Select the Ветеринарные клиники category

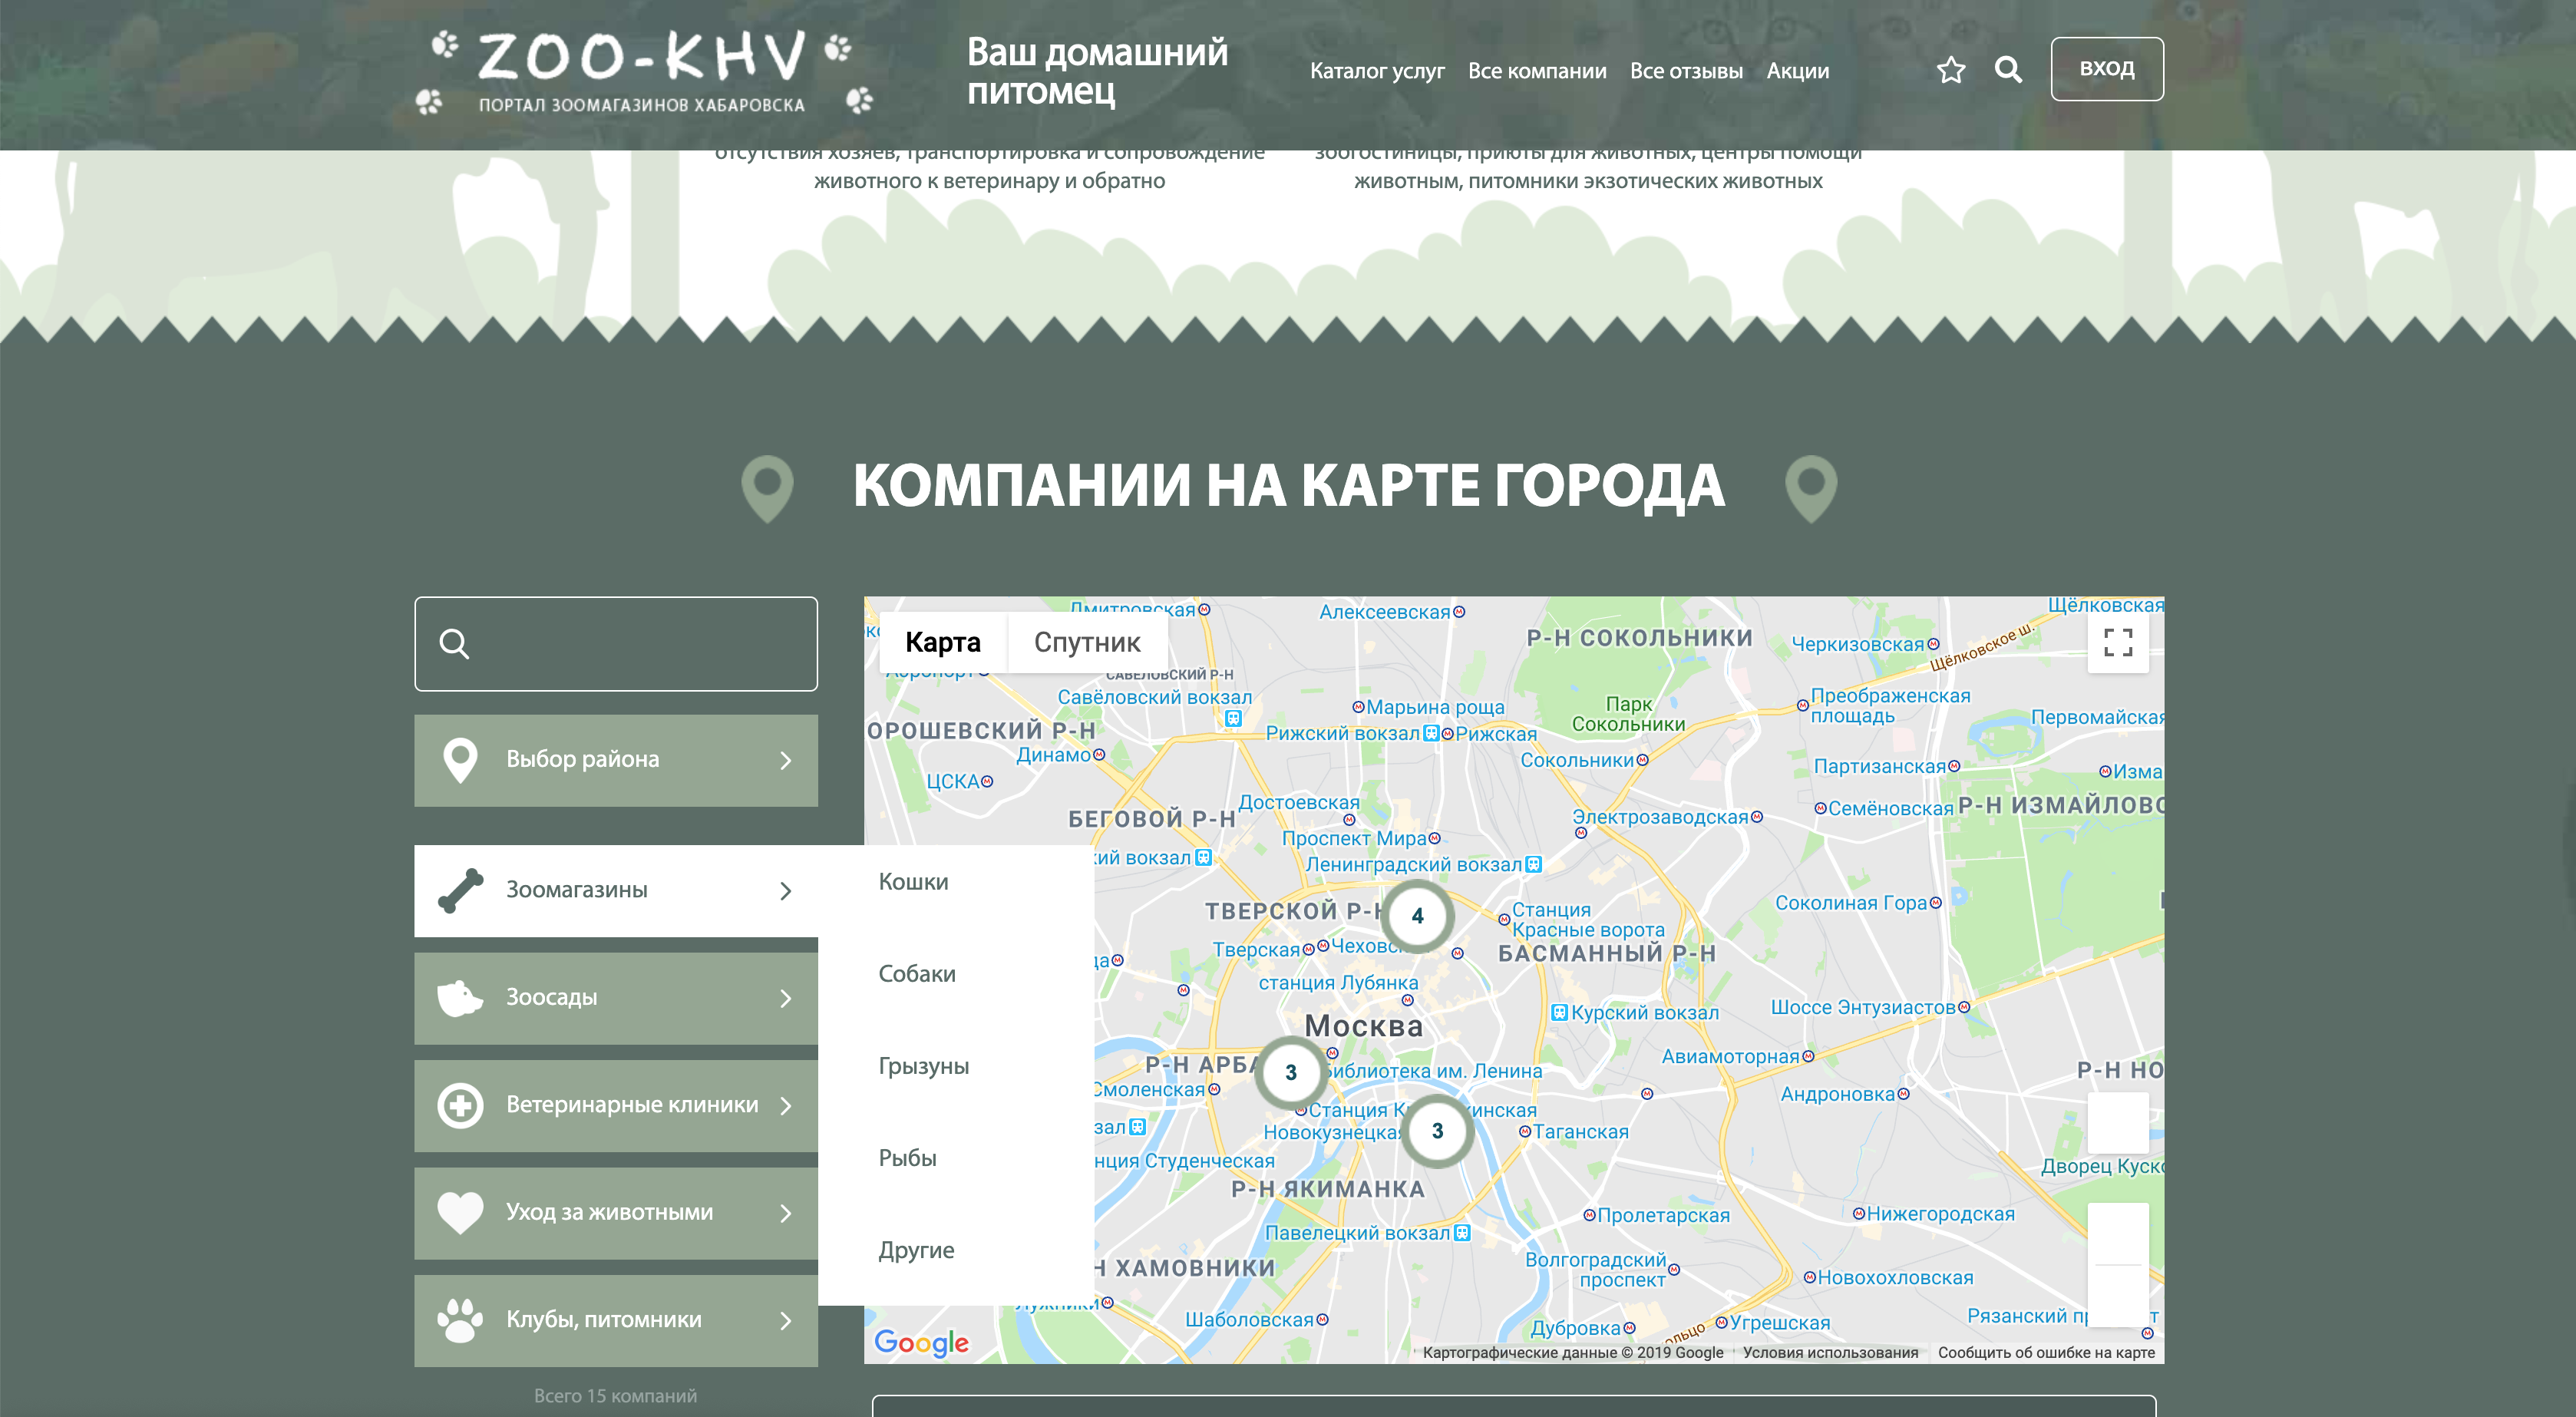coord(616,1105)
